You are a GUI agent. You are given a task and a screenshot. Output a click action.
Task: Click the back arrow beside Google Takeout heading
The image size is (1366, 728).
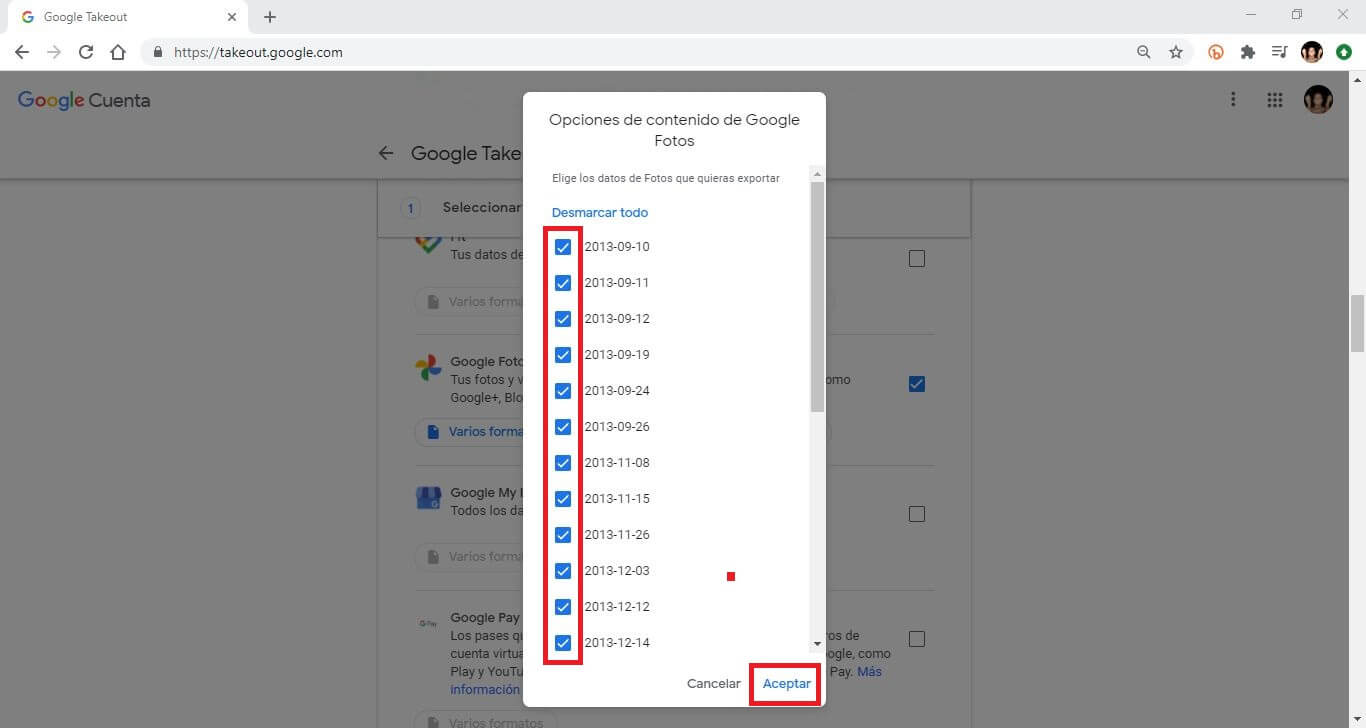pyautogui.click(x=386, y=153)
